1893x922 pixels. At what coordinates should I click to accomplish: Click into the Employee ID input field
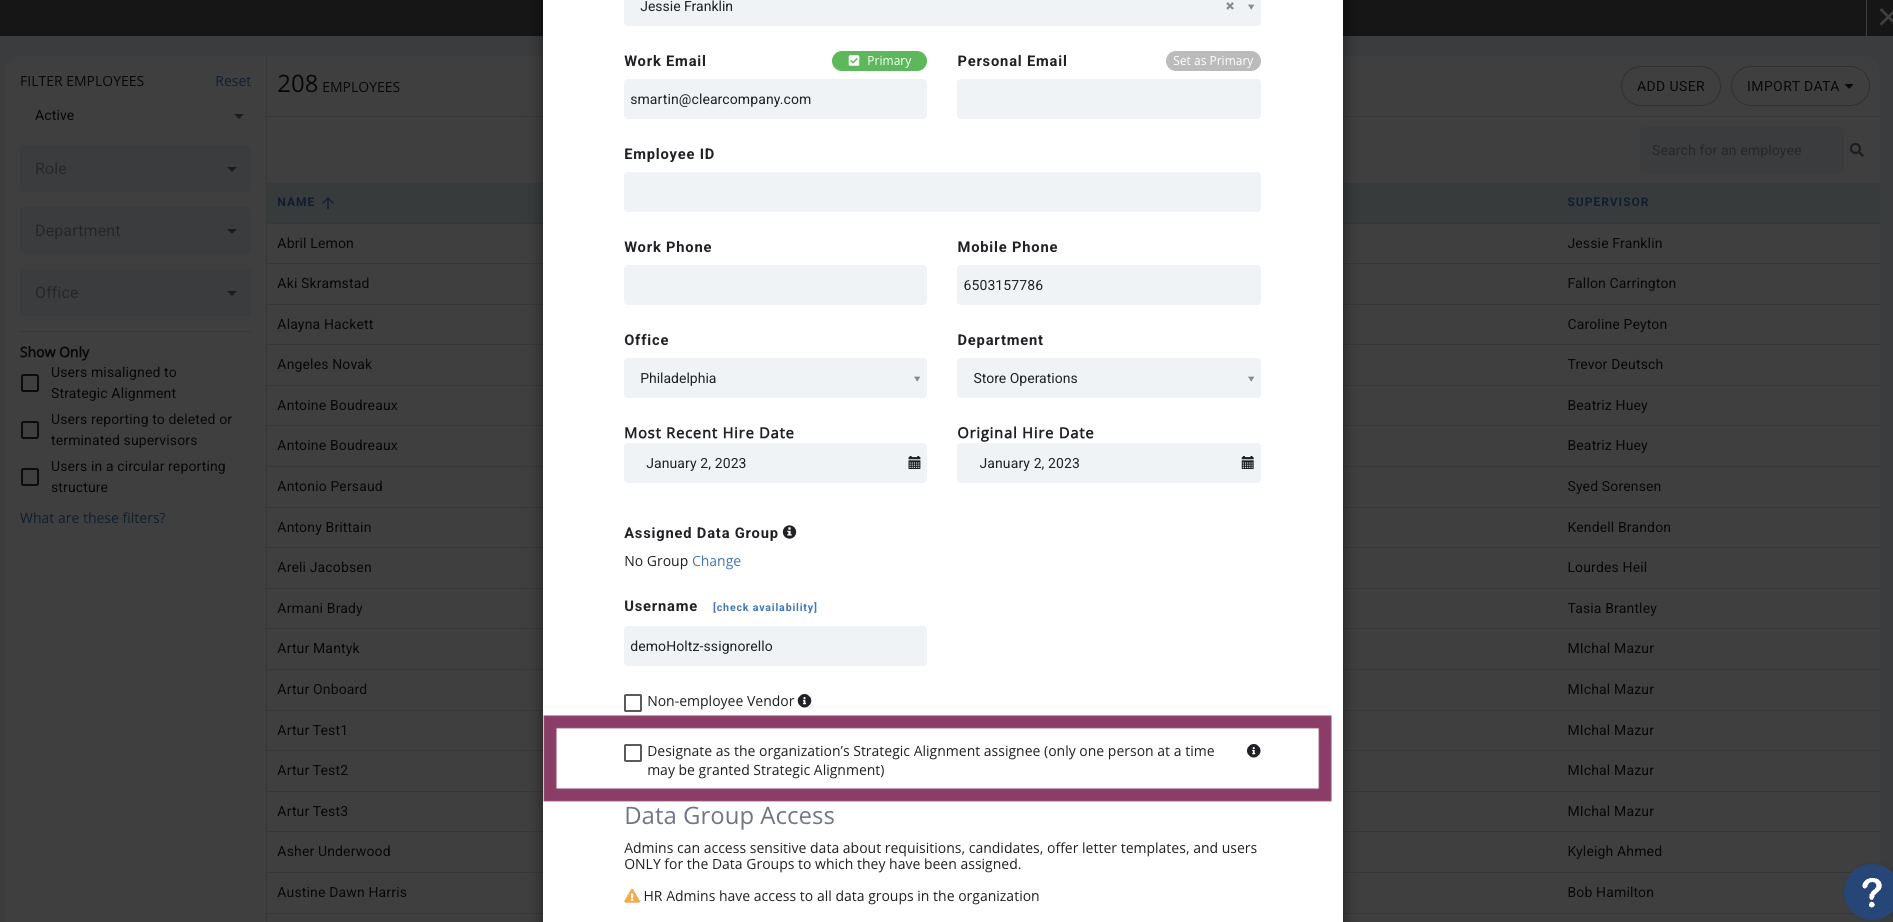coord(942,192)
